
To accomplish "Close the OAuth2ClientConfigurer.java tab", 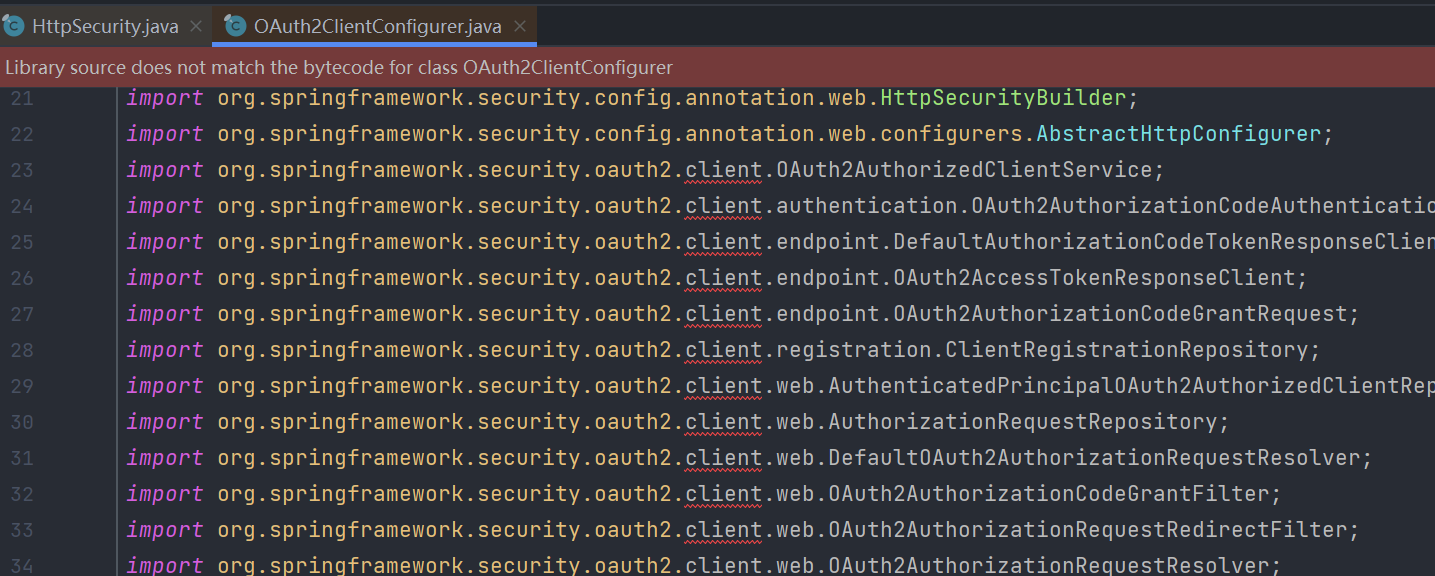I will coord(520,27).
